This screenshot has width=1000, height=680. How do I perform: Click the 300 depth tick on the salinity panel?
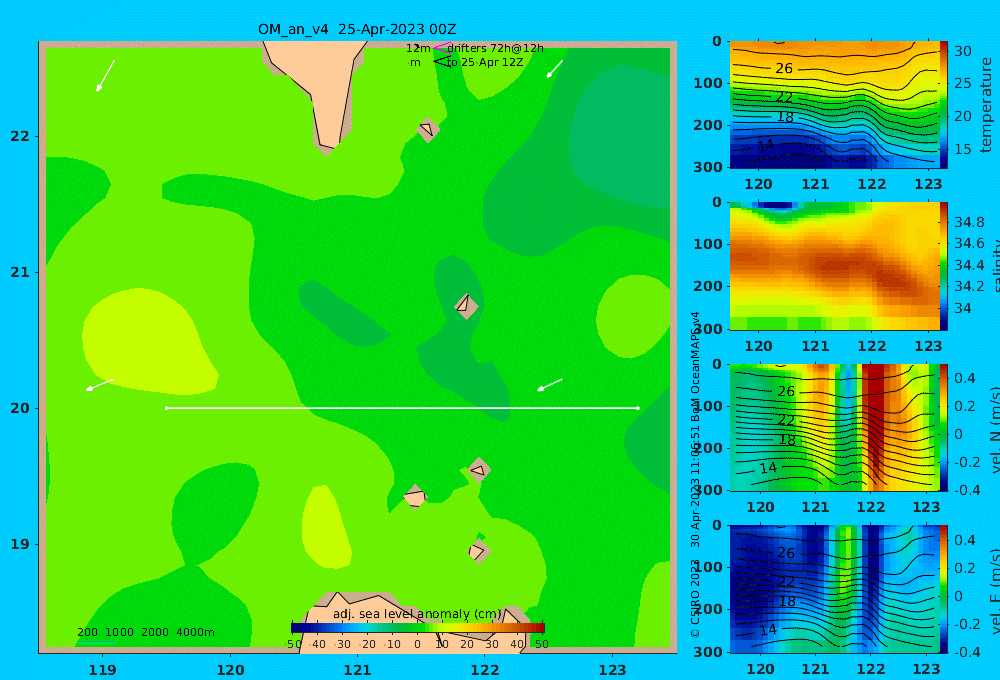click(x=707, y=329)
